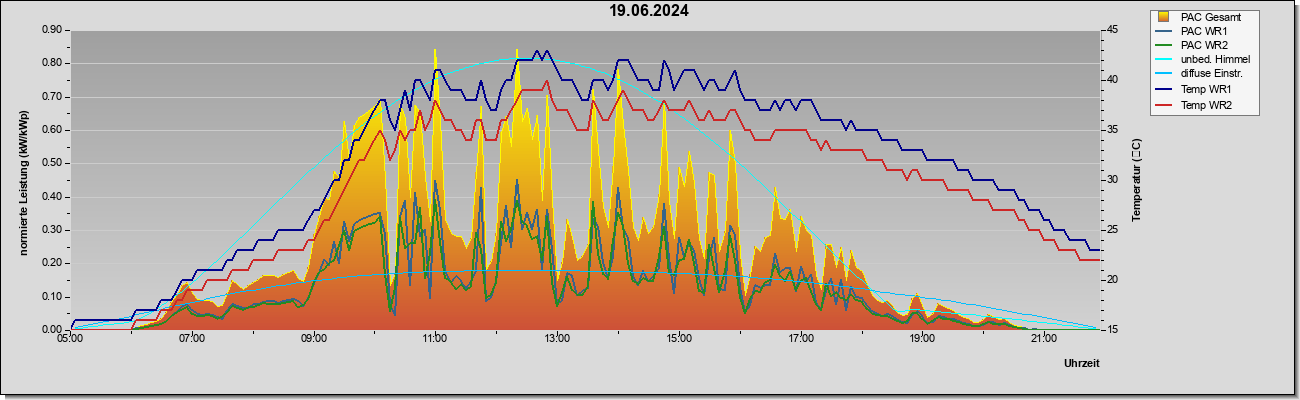This screenshot has width=1300, height=400.
Task: Select the Temp WR2 red legend line
Action: [x=1164, y=105]
